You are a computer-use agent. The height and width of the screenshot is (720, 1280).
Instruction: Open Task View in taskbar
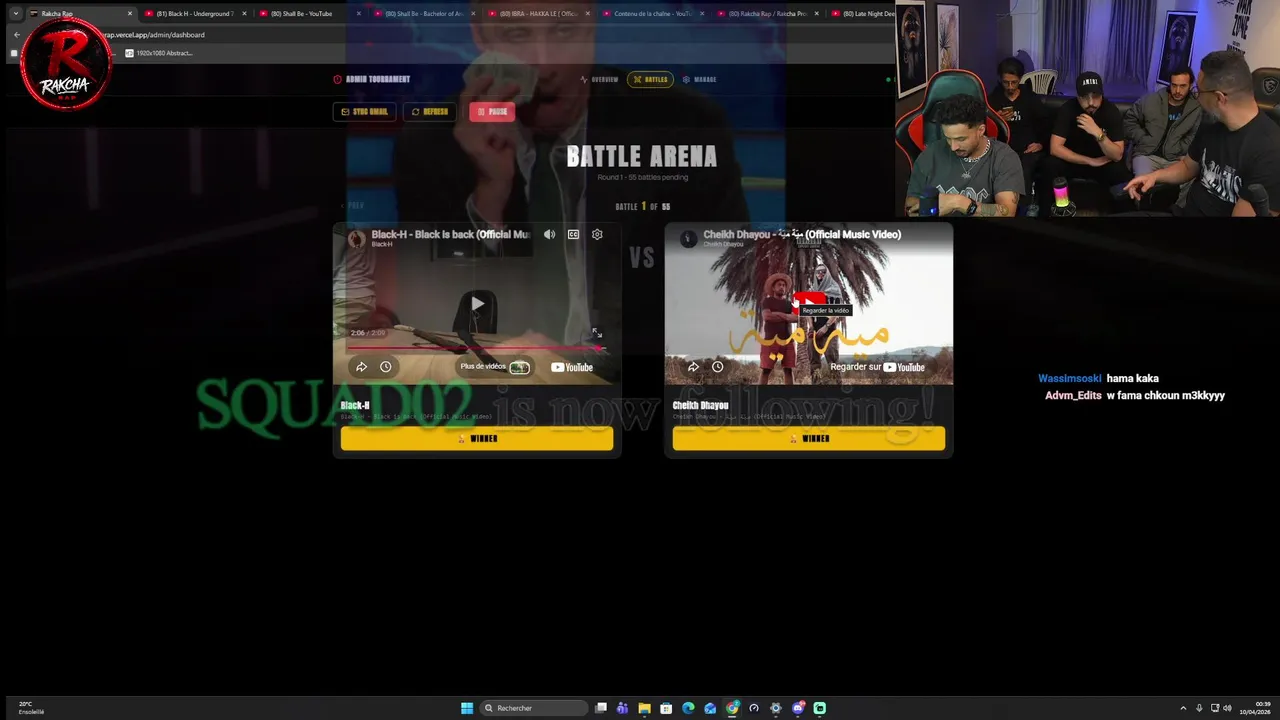(x=601, y=708)
